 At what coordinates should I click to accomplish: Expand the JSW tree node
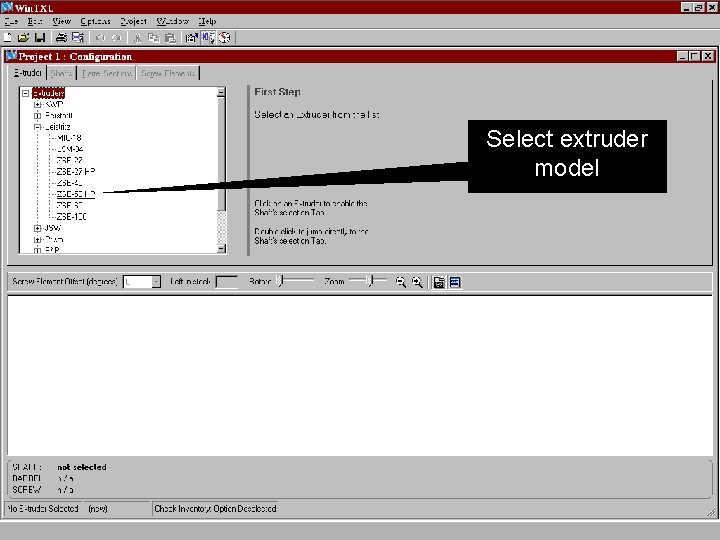coord(38,228)
